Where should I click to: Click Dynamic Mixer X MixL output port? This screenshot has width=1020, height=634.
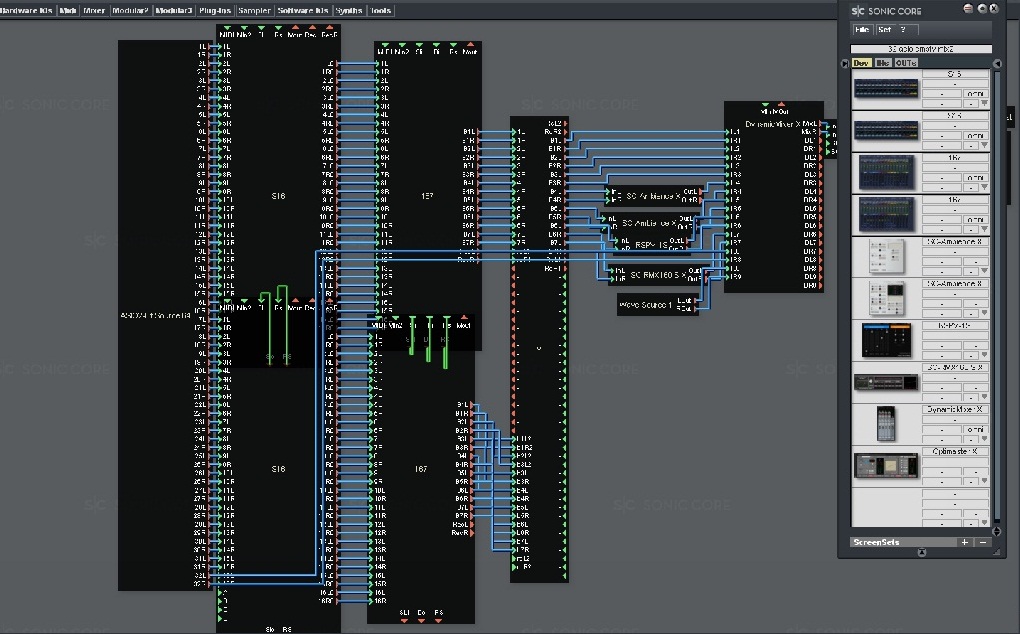point(822,124)
